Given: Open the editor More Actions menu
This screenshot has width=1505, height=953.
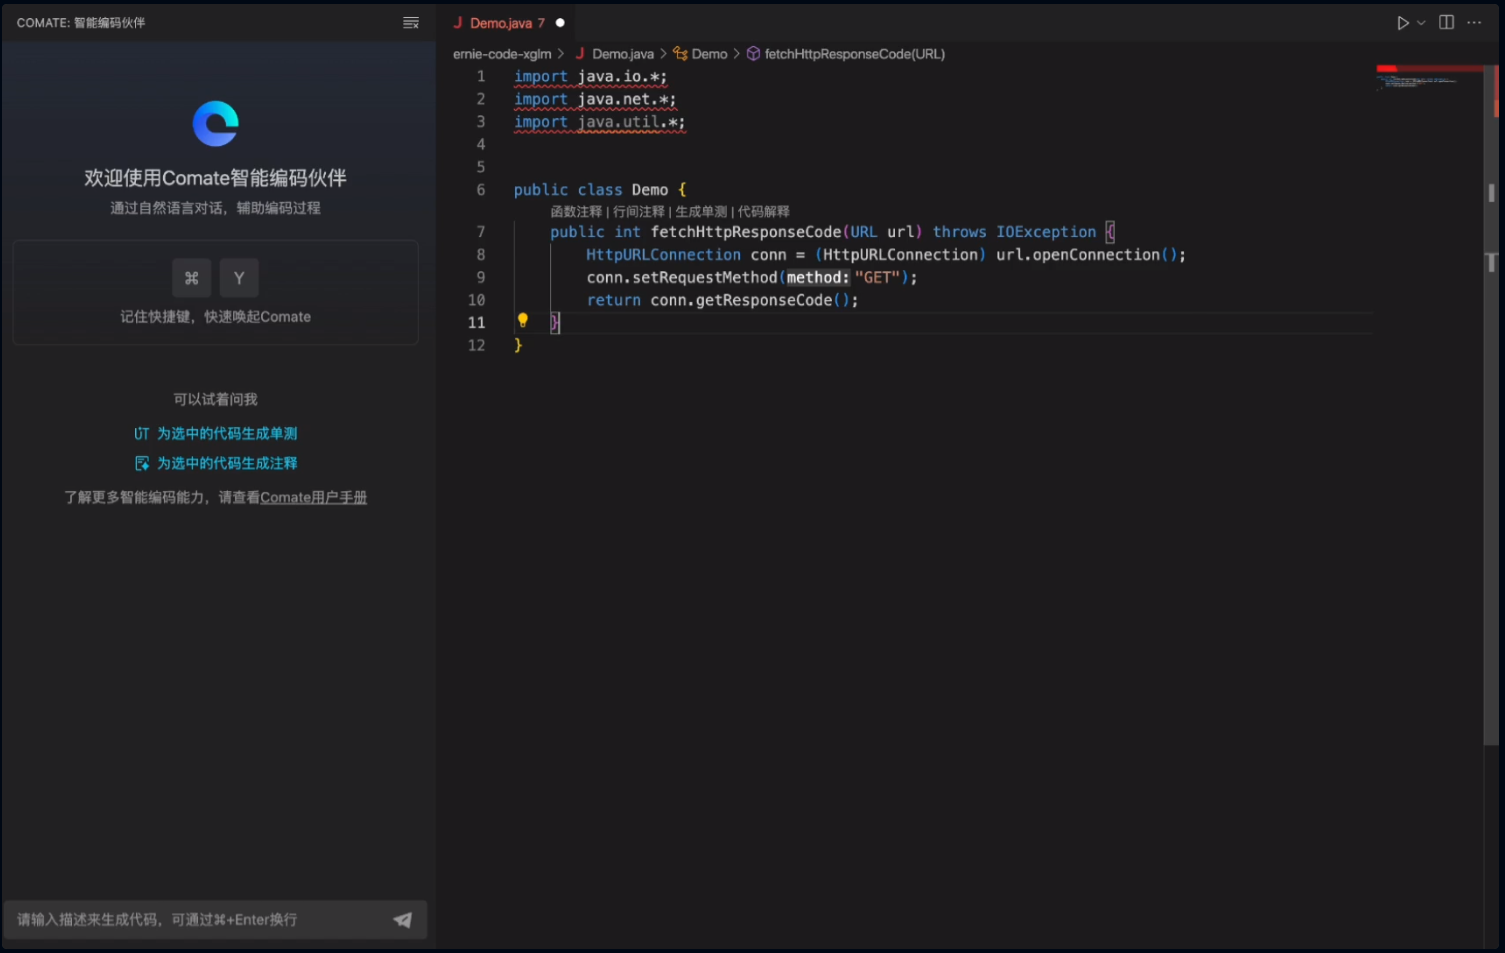Looking at the screenshot, I should point(1474,23).
